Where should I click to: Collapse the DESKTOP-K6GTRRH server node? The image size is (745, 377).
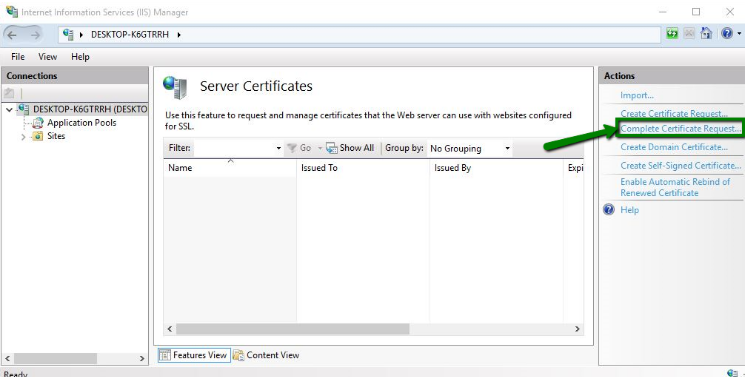tap(9, 110)
